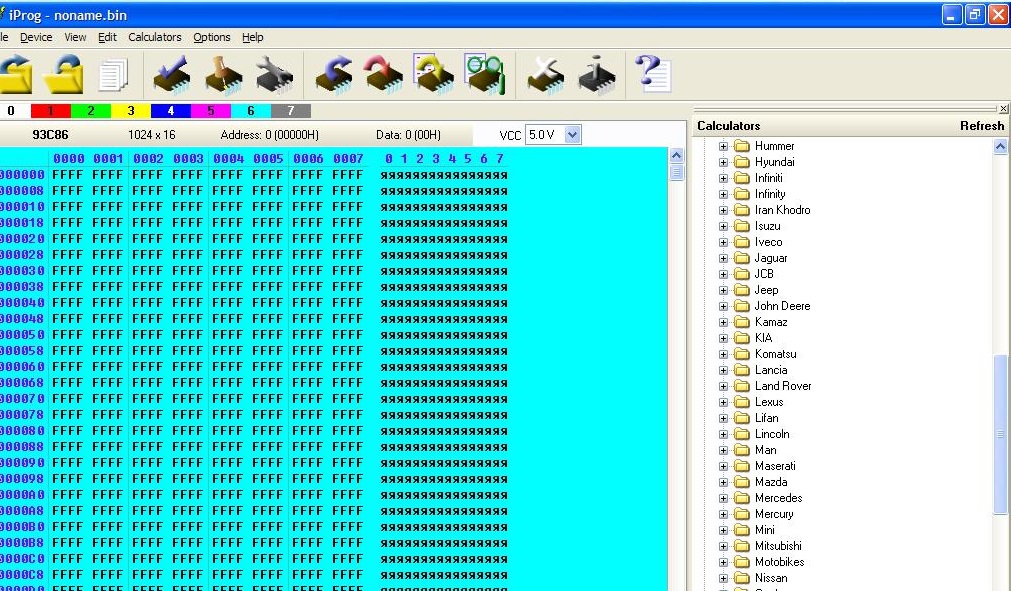The width and height of the screenshot is (1011, 591).
Task: Expand the Land Rover tree node
Action: 723,386
